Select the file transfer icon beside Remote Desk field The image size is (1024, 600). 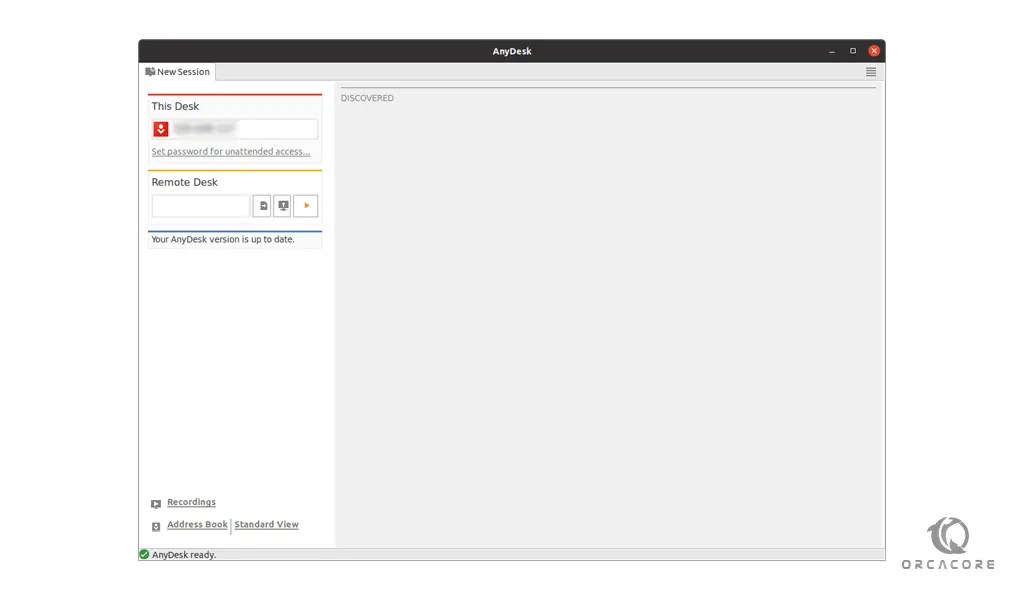262,205
